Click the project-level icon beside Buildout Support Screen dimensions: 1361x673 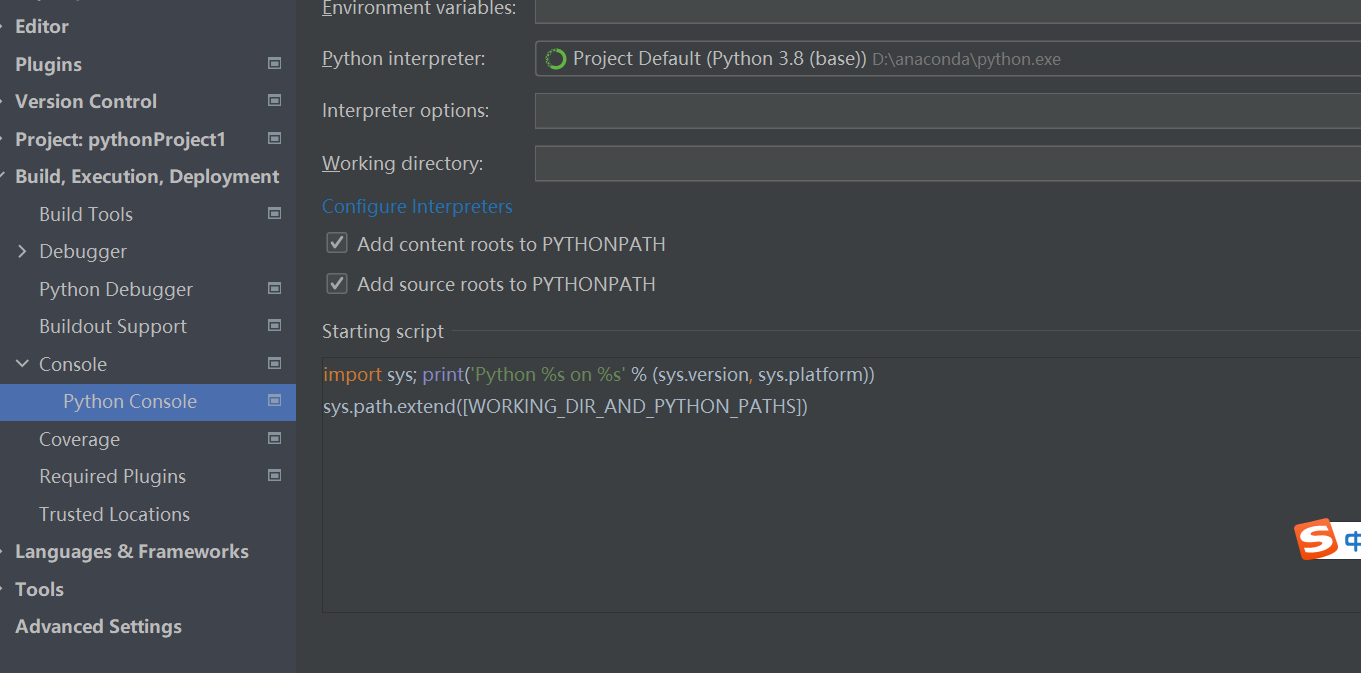[275, 325]
